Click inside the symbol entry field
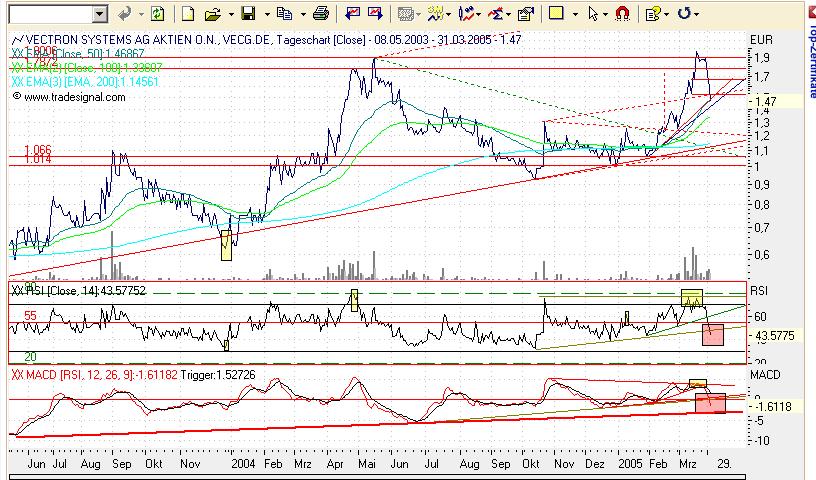The image size is (816, 480). [x=51, y=14]
